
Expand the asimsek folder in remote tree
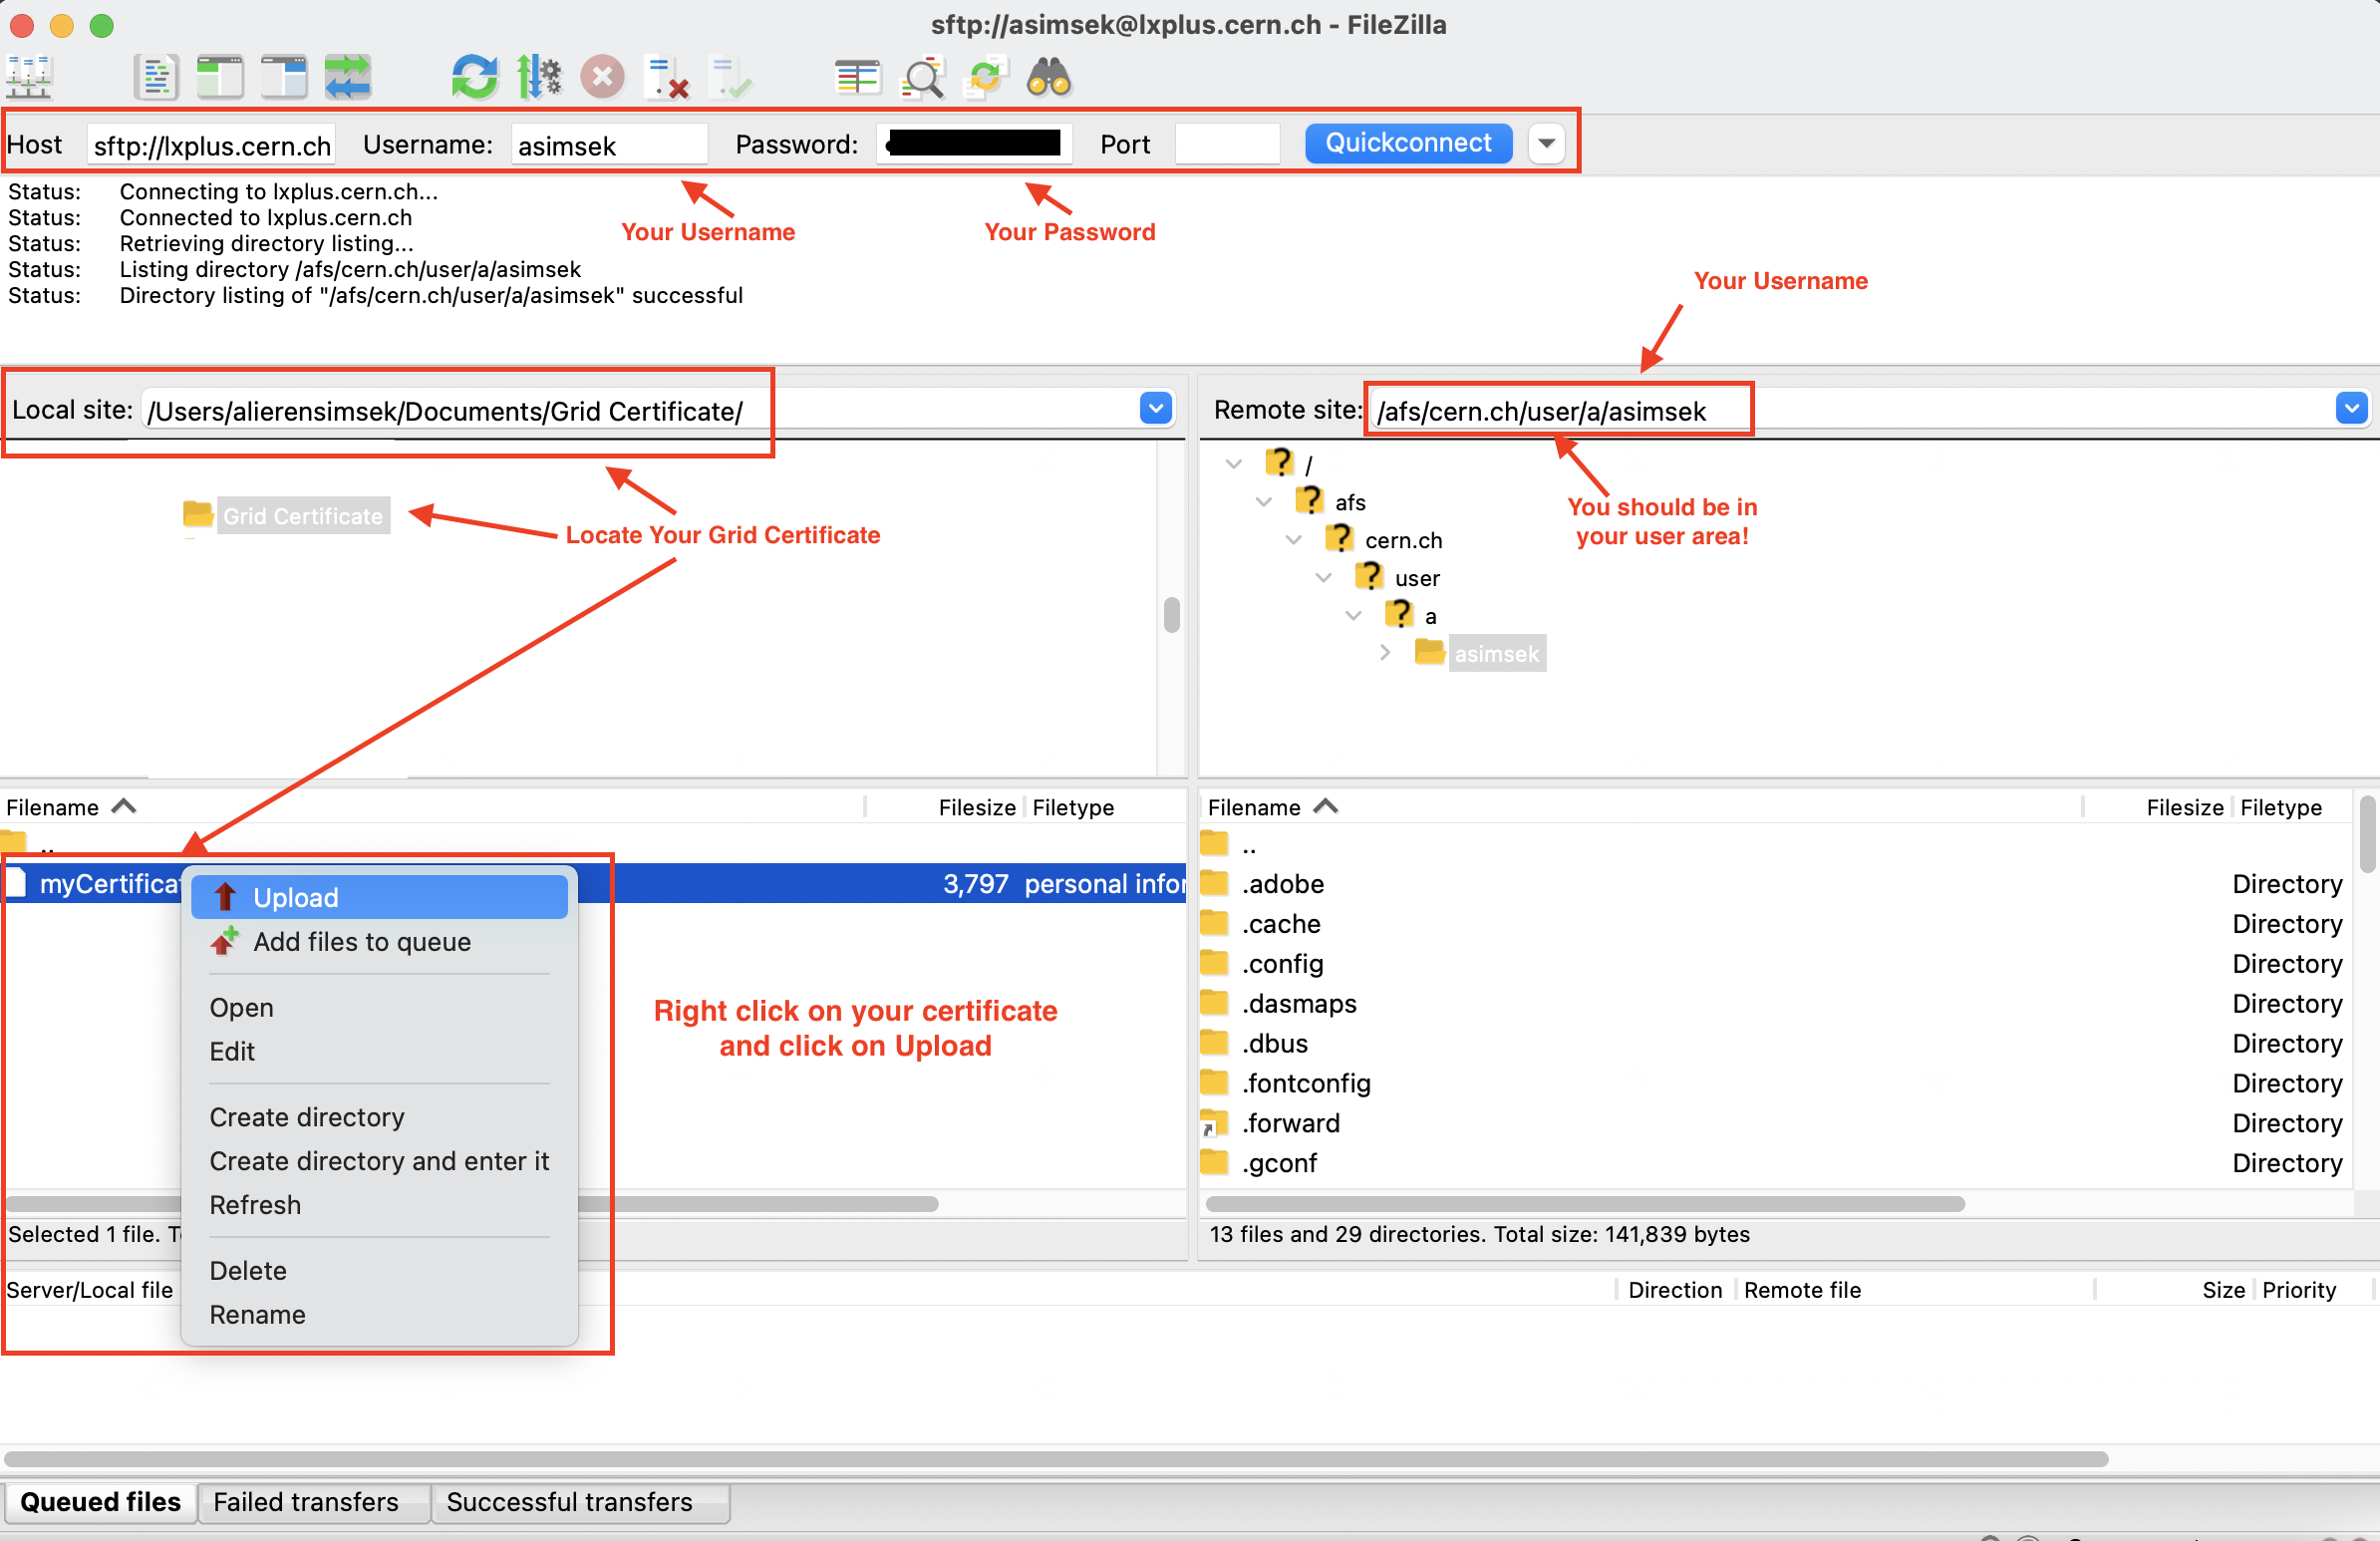pos(1385,653)
